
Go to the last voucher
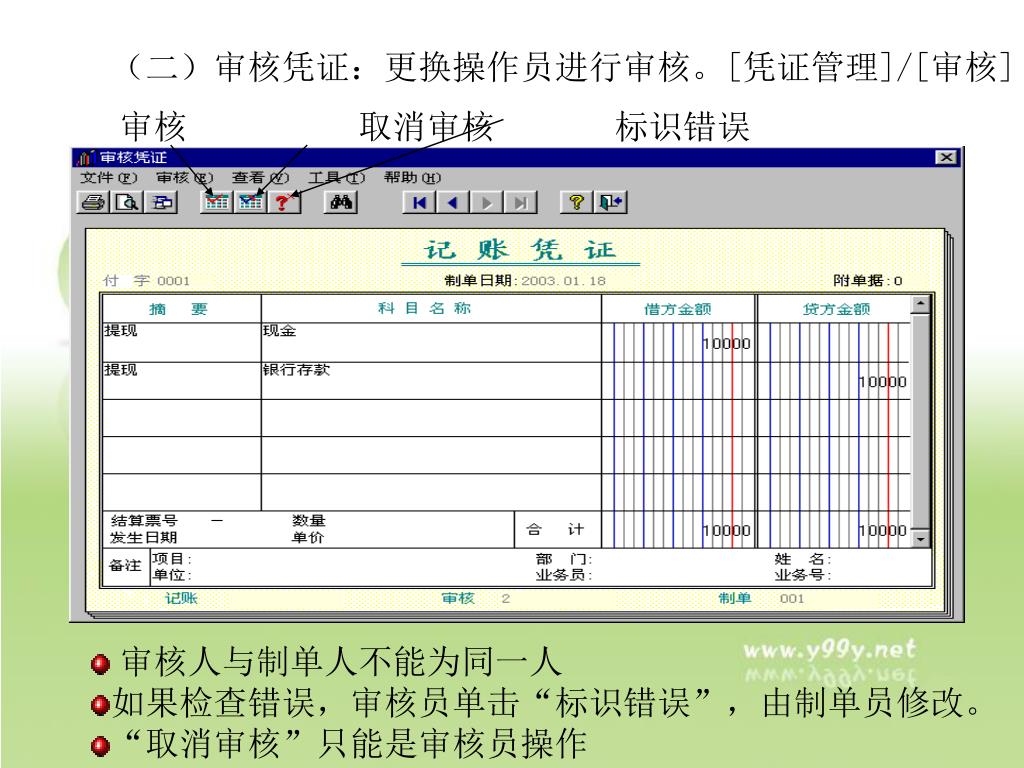pos(520,202)
